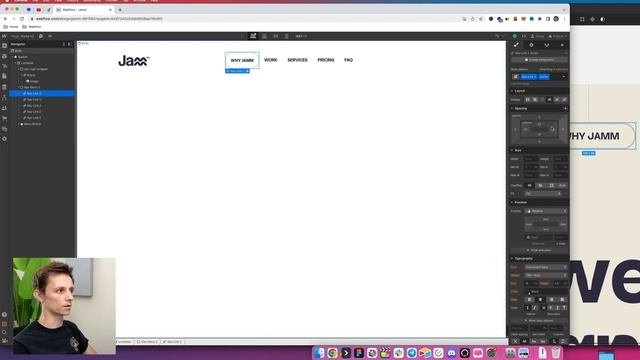Open Trash in the Dock
This screenshot has height=360, width=640.
click(556, 353)
